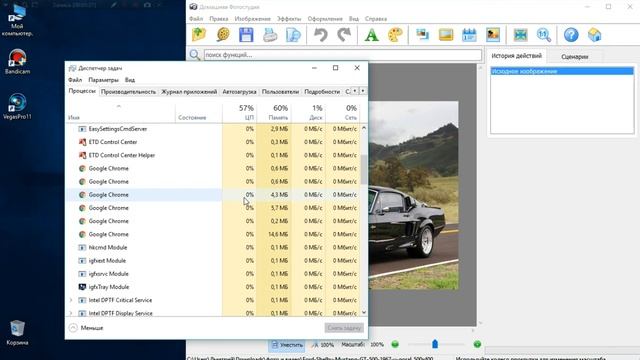Click the framed landscape picture icon
This screenshot has height=360, width=640.
[446, 35]
